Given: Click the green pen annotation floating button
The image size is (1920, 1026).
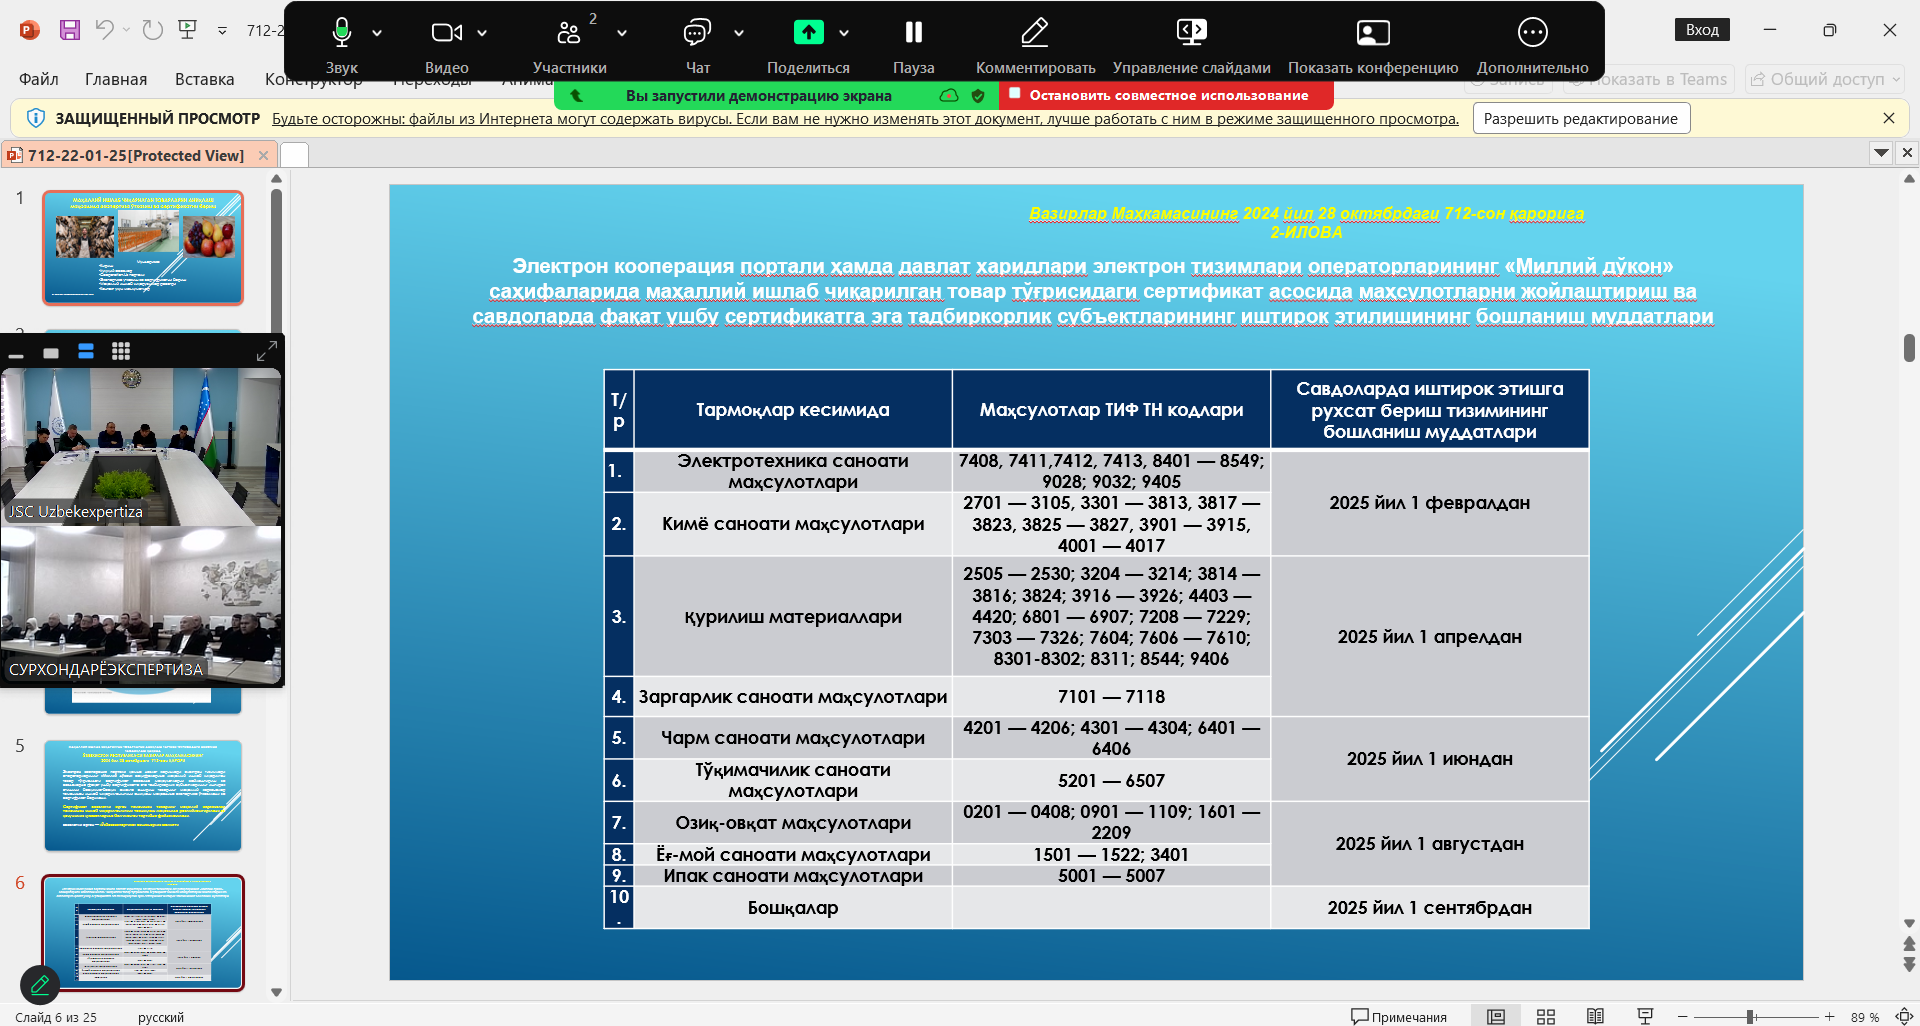Looking at the screenshot, I should [40, 985].
